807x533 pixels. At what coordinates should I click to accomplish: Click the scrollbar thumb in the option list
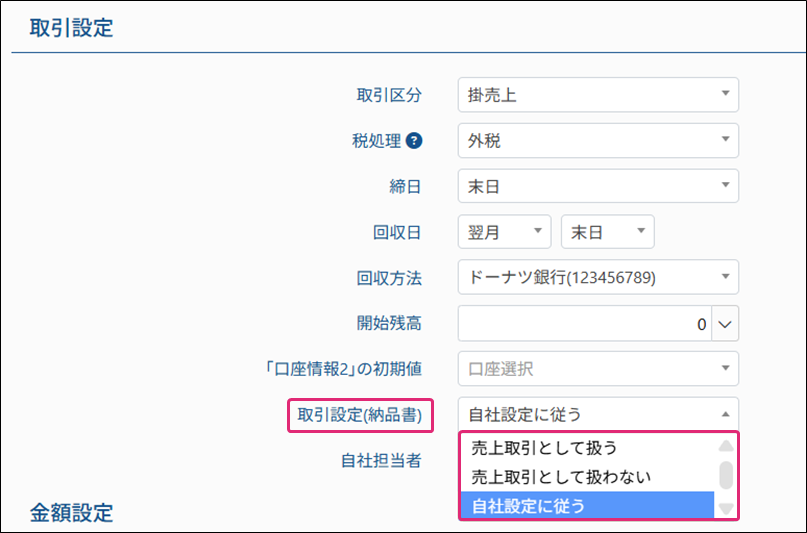pyautogui.click(x=726, y=474)
